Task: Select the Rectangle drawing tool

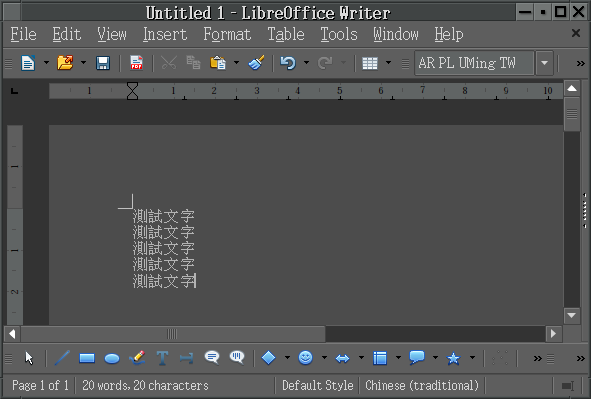Action: 87,358
